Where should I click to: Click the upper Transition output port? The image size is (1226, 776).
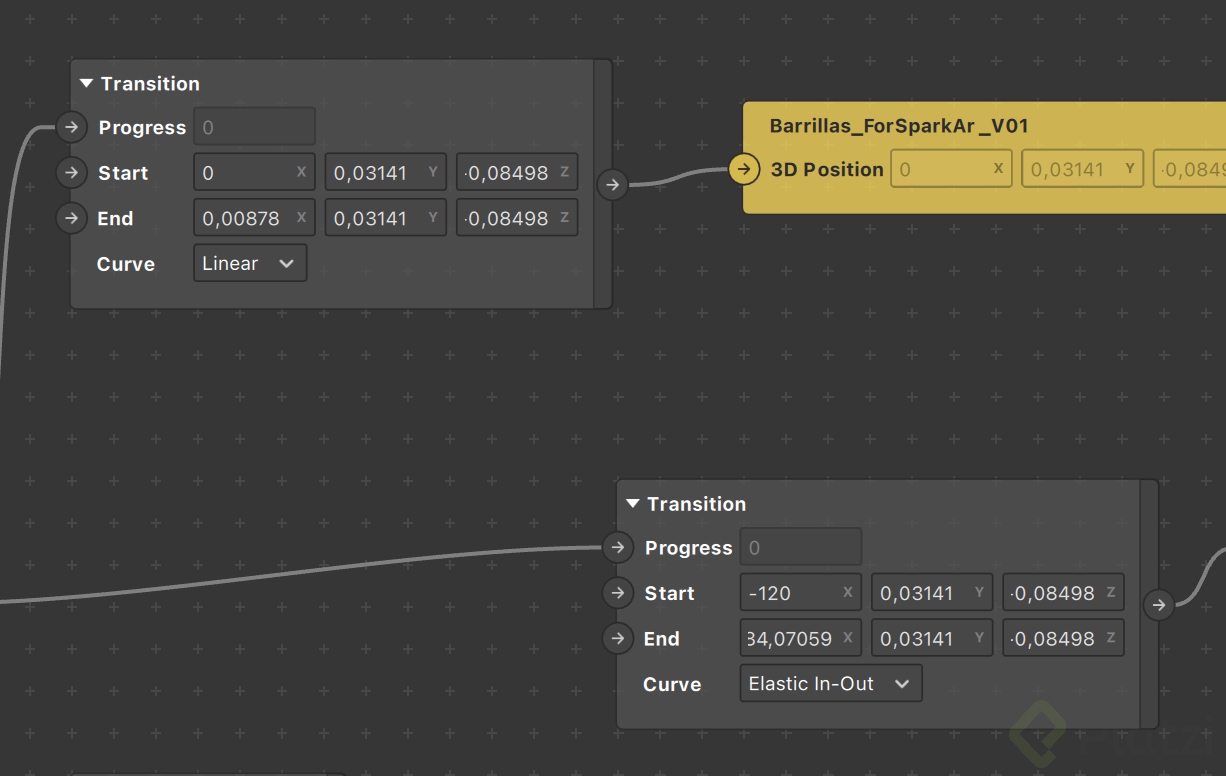[x=612, y=184]
